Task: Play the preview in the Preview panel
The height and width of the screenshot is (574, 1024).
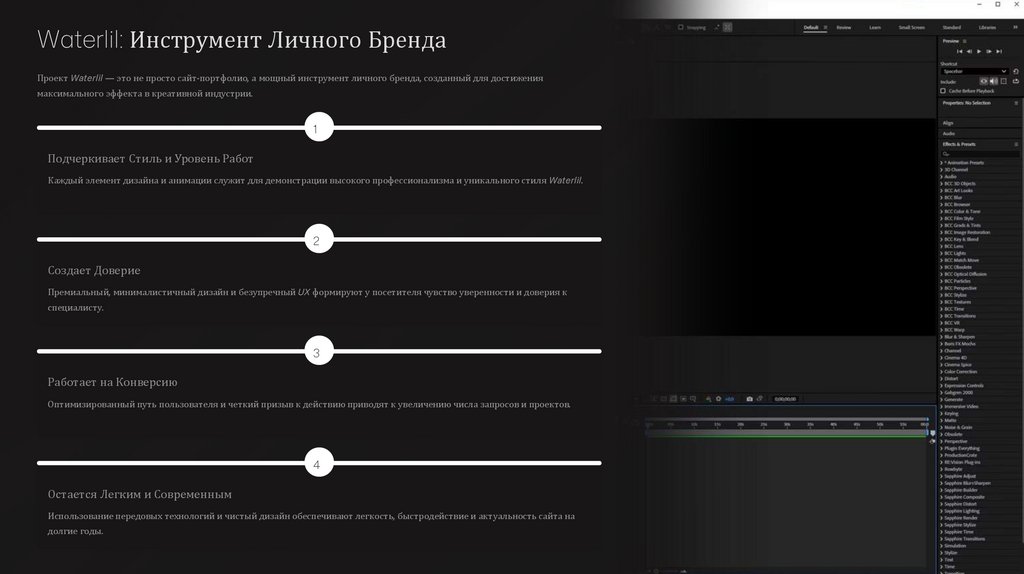Action: (x=979, y=51)
